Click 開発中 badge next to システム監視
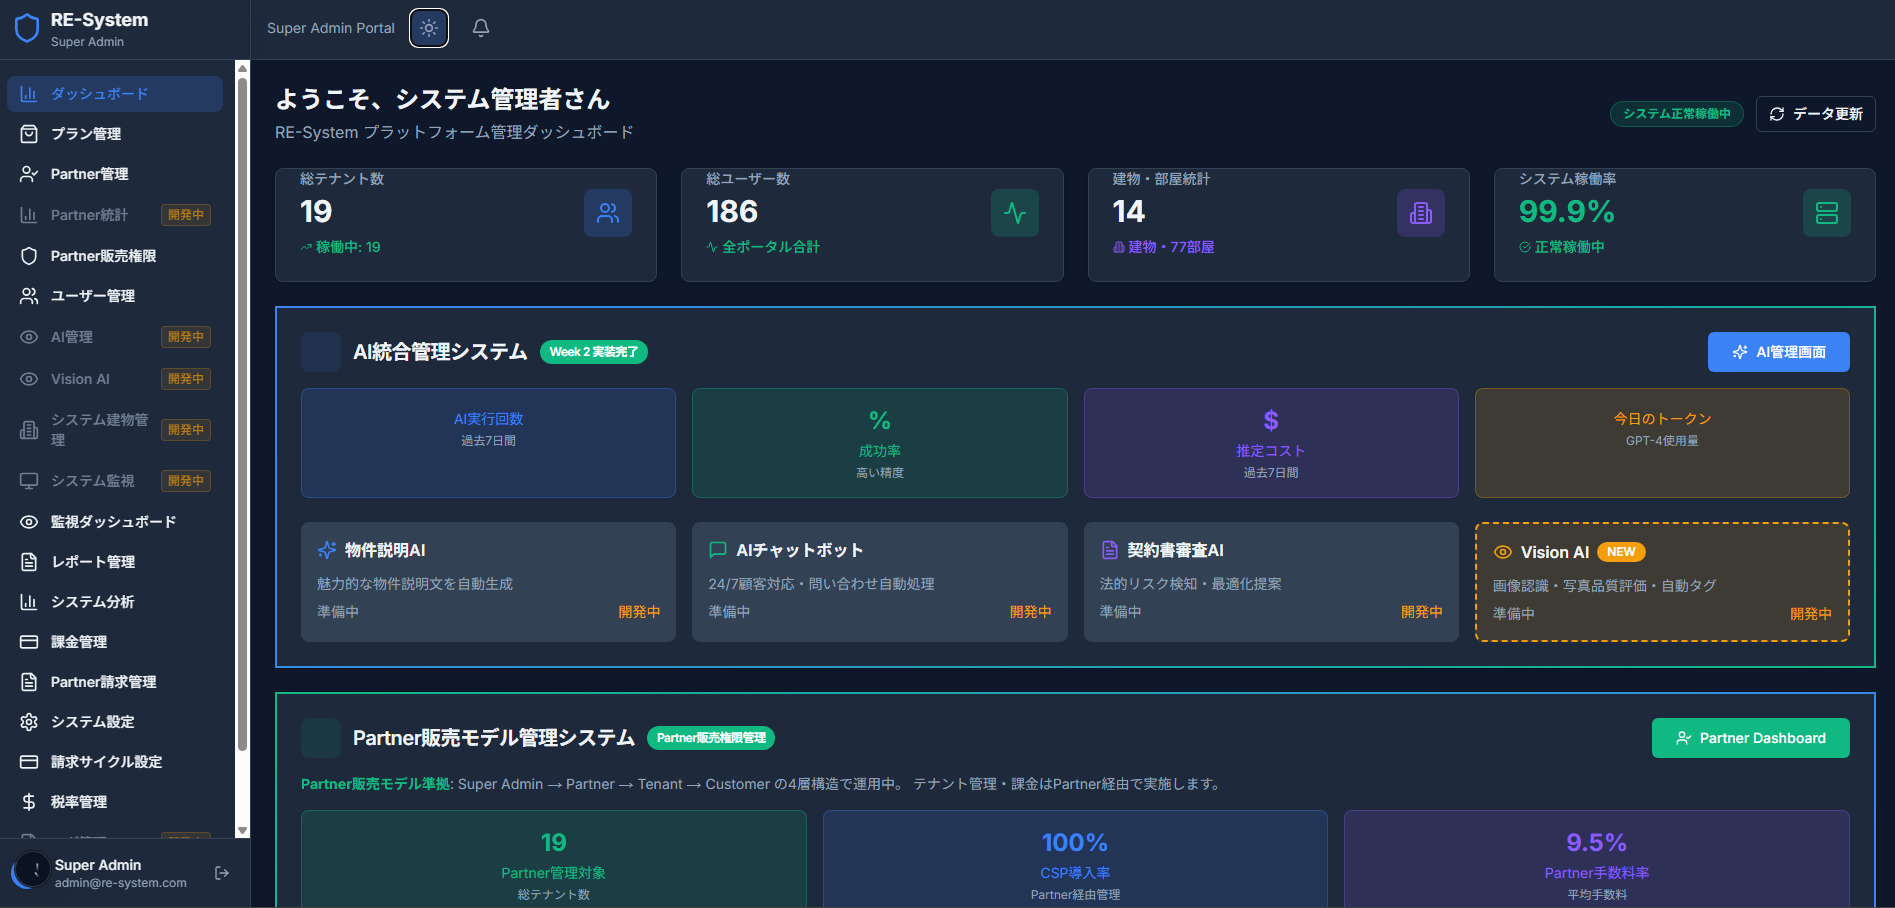The image size is (1895, 908). click(x=186, y=481)
